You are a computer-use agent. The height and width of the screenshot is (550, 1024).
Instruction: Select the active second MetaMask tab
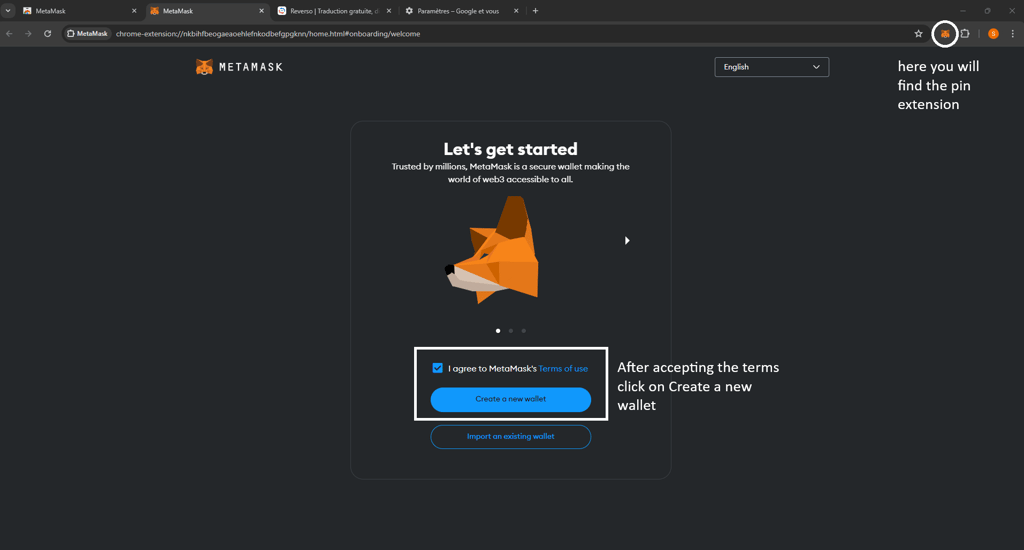[206, 11]
